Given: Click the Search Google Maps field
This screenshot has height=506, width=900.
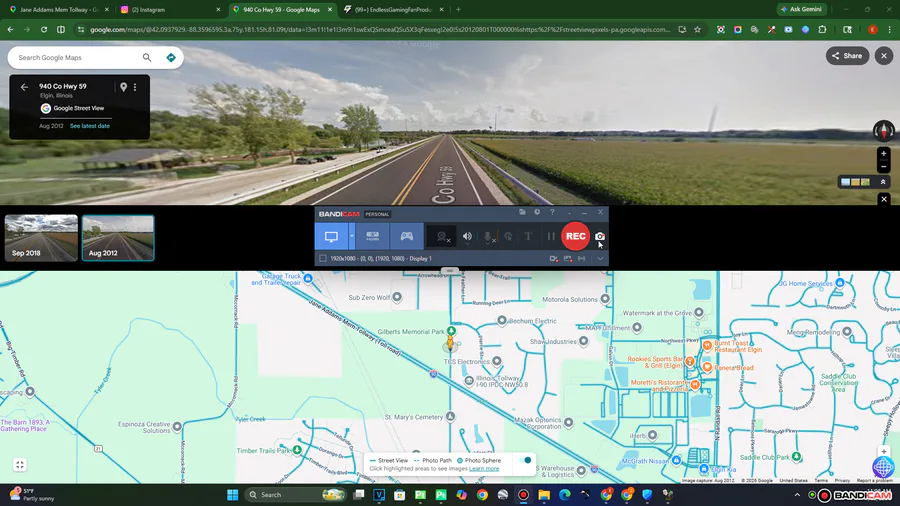Looking at the screenshot, I should point(77,57).
